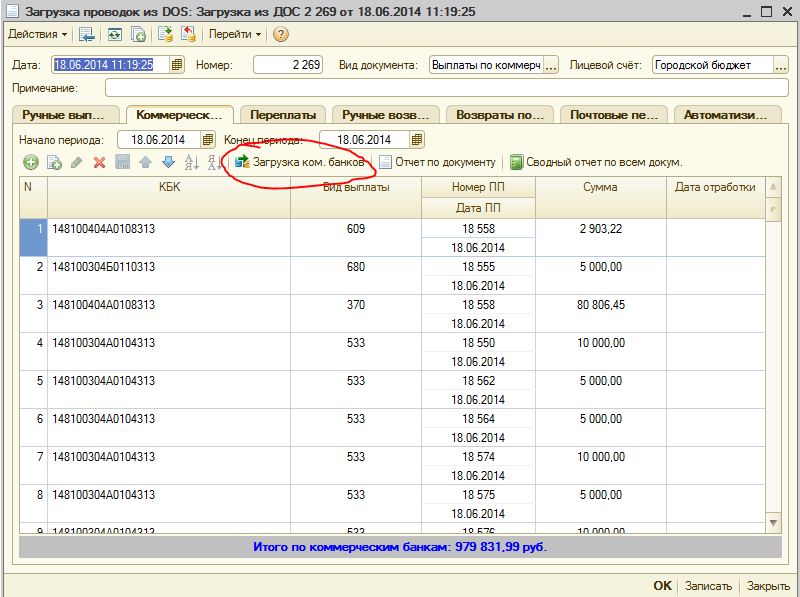The width and height of the screenshot is (800, 597).
Task: Open help via the question mark icon
Action: click(281, 34)
